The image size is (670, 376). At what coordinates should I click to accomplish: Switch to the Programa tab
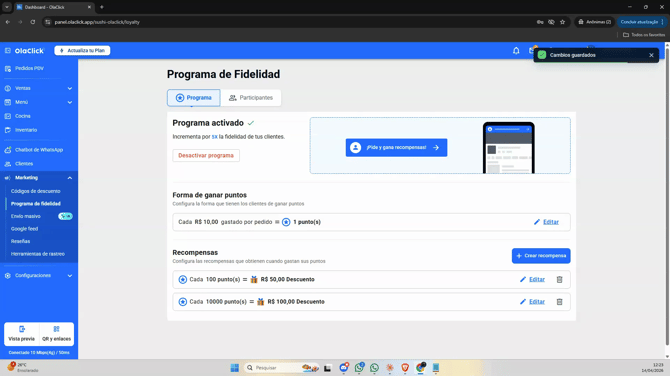click(194, 98)
